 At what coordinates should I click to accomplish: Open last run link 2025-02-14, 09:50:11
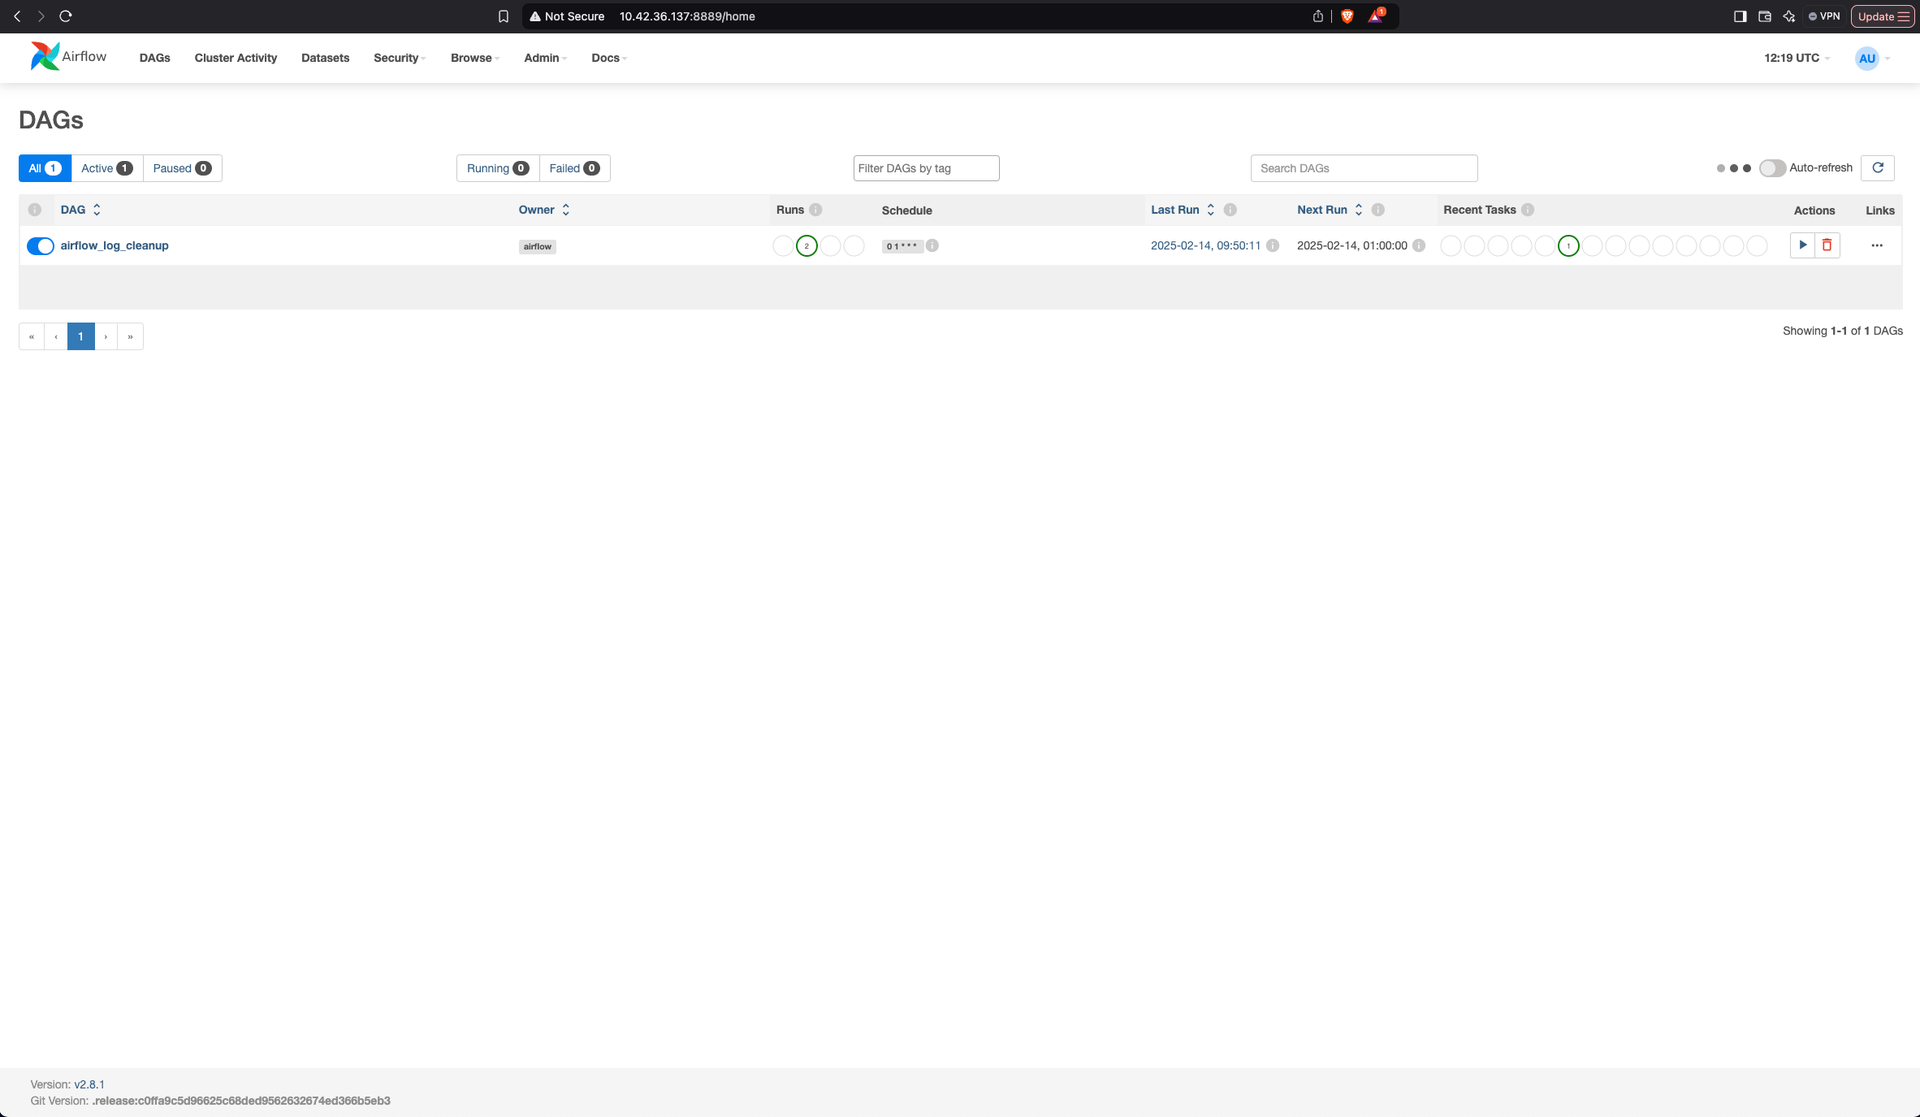point(1205,245)
